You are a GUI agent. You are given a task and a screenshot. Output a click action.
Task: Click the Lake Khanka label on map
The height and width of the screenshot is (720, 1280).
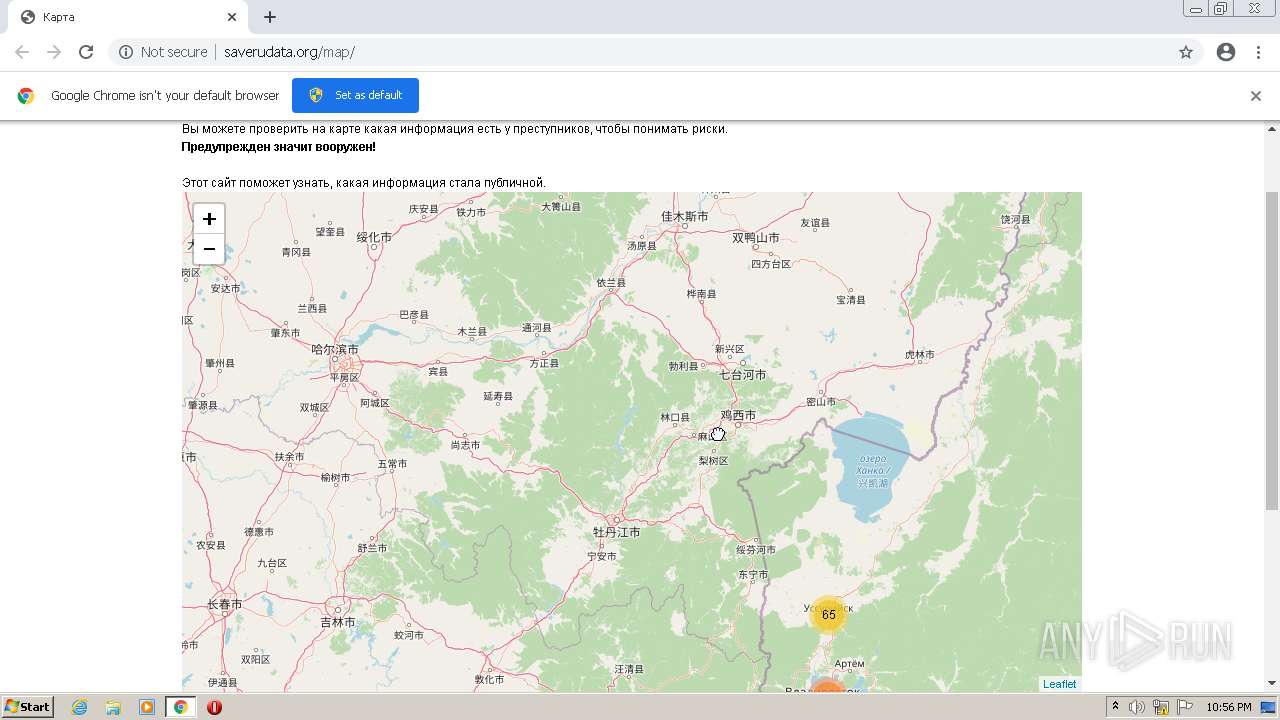click(873, 470)
